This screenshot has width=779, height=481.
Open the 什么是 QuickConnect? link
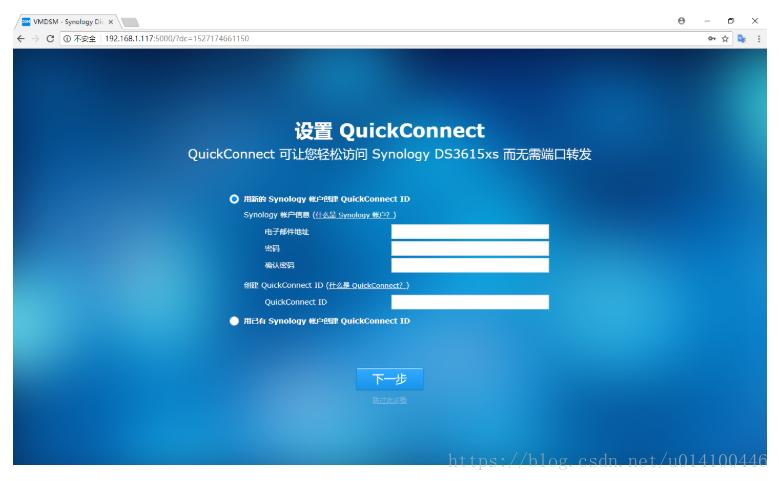tap(367, 285)
